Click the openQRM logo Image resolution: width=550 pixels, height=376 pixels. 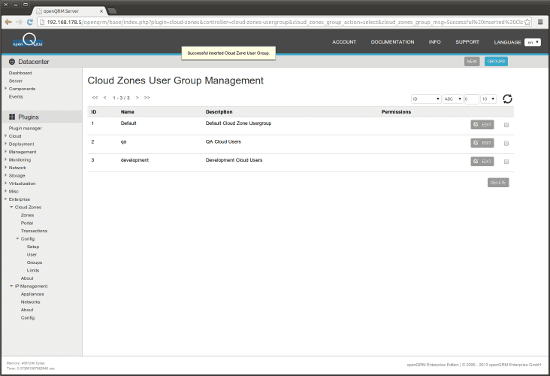(28, 41)
